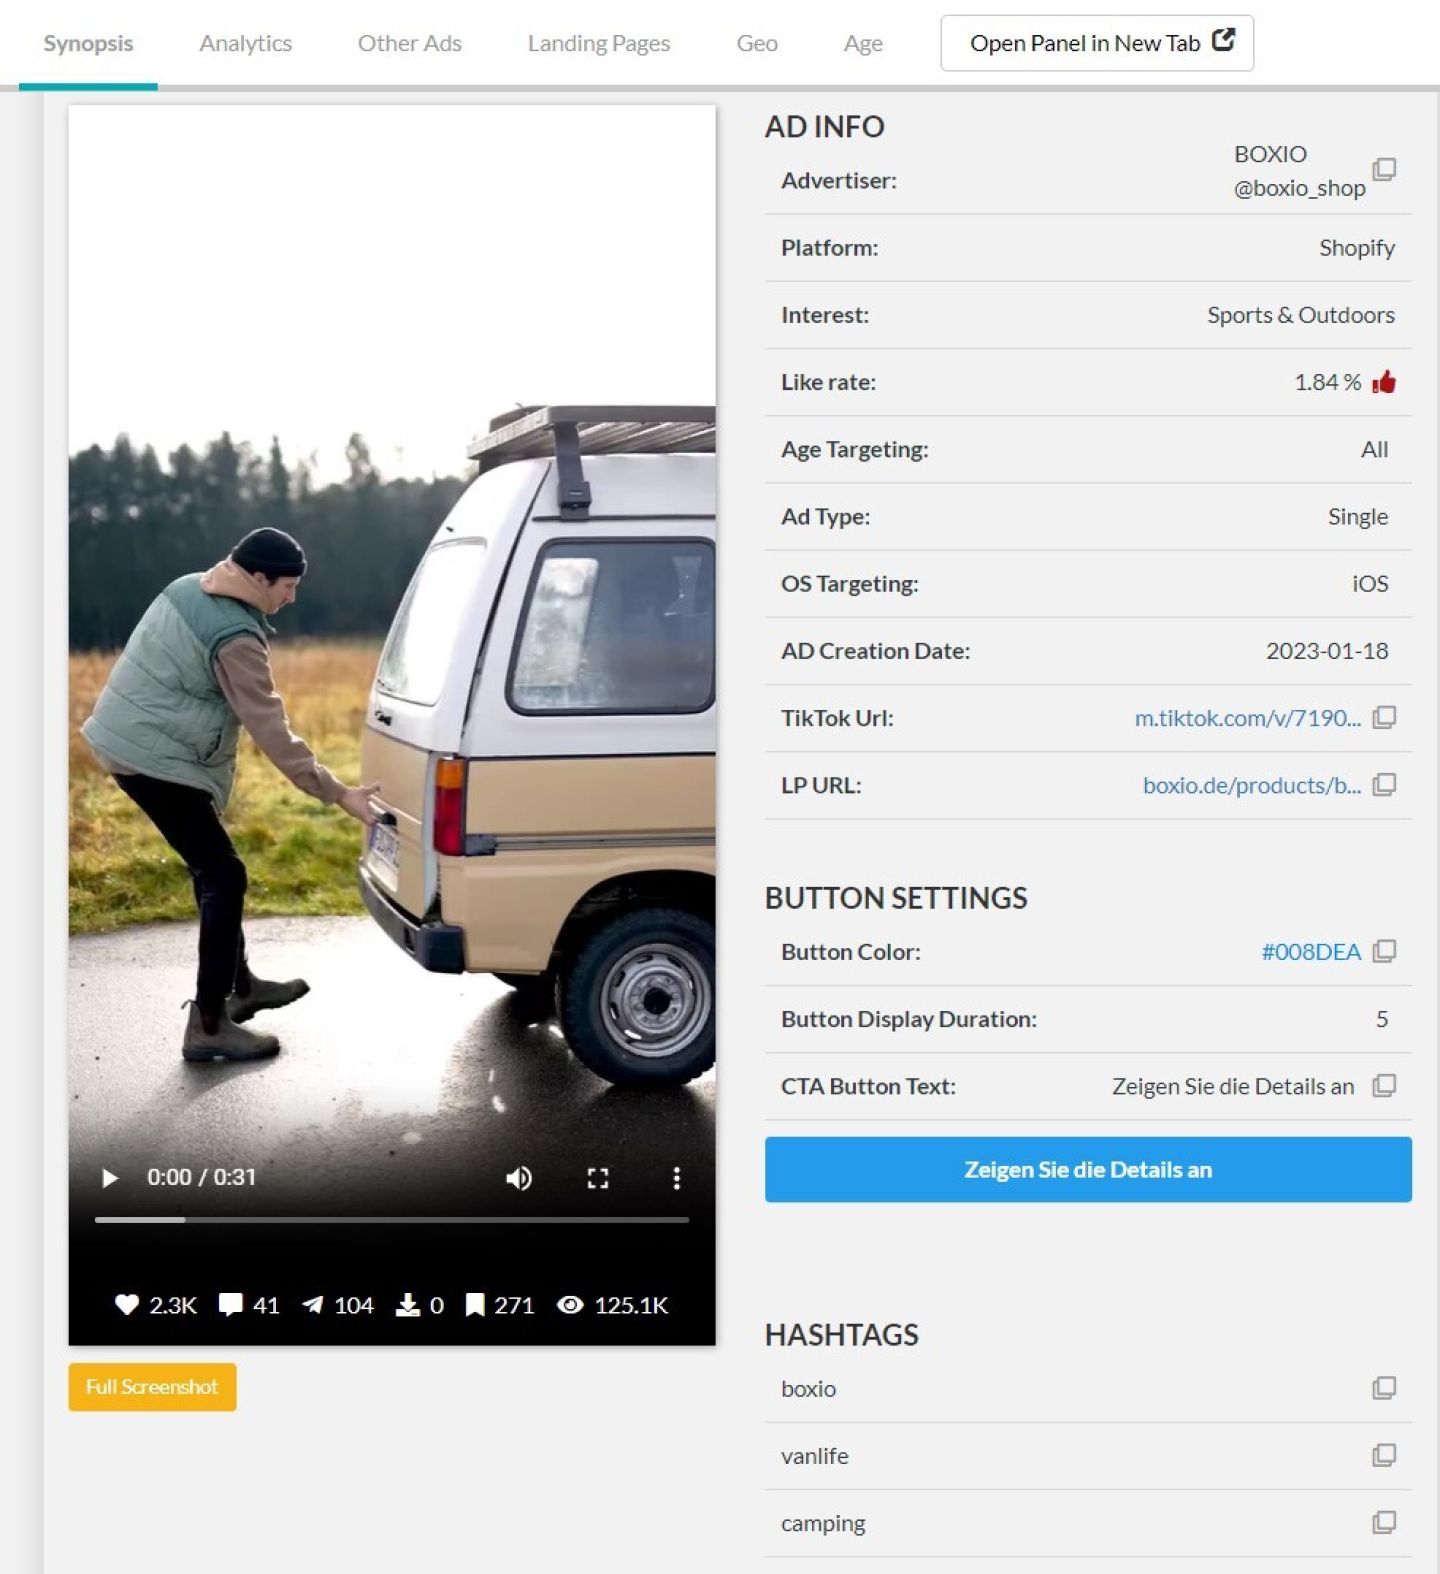Click the blue Zeigen Sie die Details an button
Image resolution: width=1440 pixels, height=1574 pixels.
(x=1087, y=1169)
